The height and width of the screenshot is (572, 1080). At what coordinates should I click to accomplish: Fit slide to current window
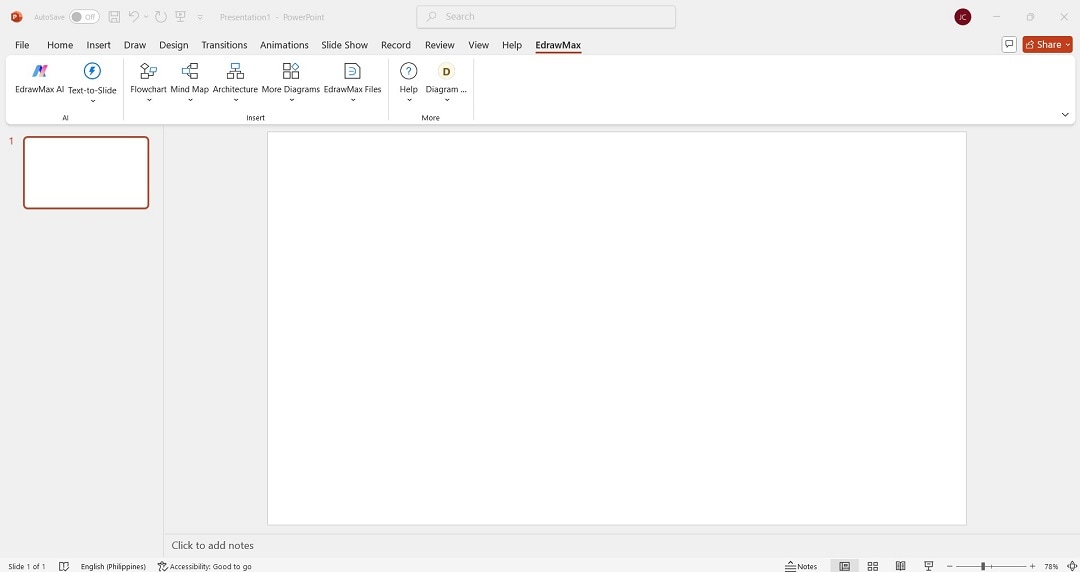point(1072,566)
